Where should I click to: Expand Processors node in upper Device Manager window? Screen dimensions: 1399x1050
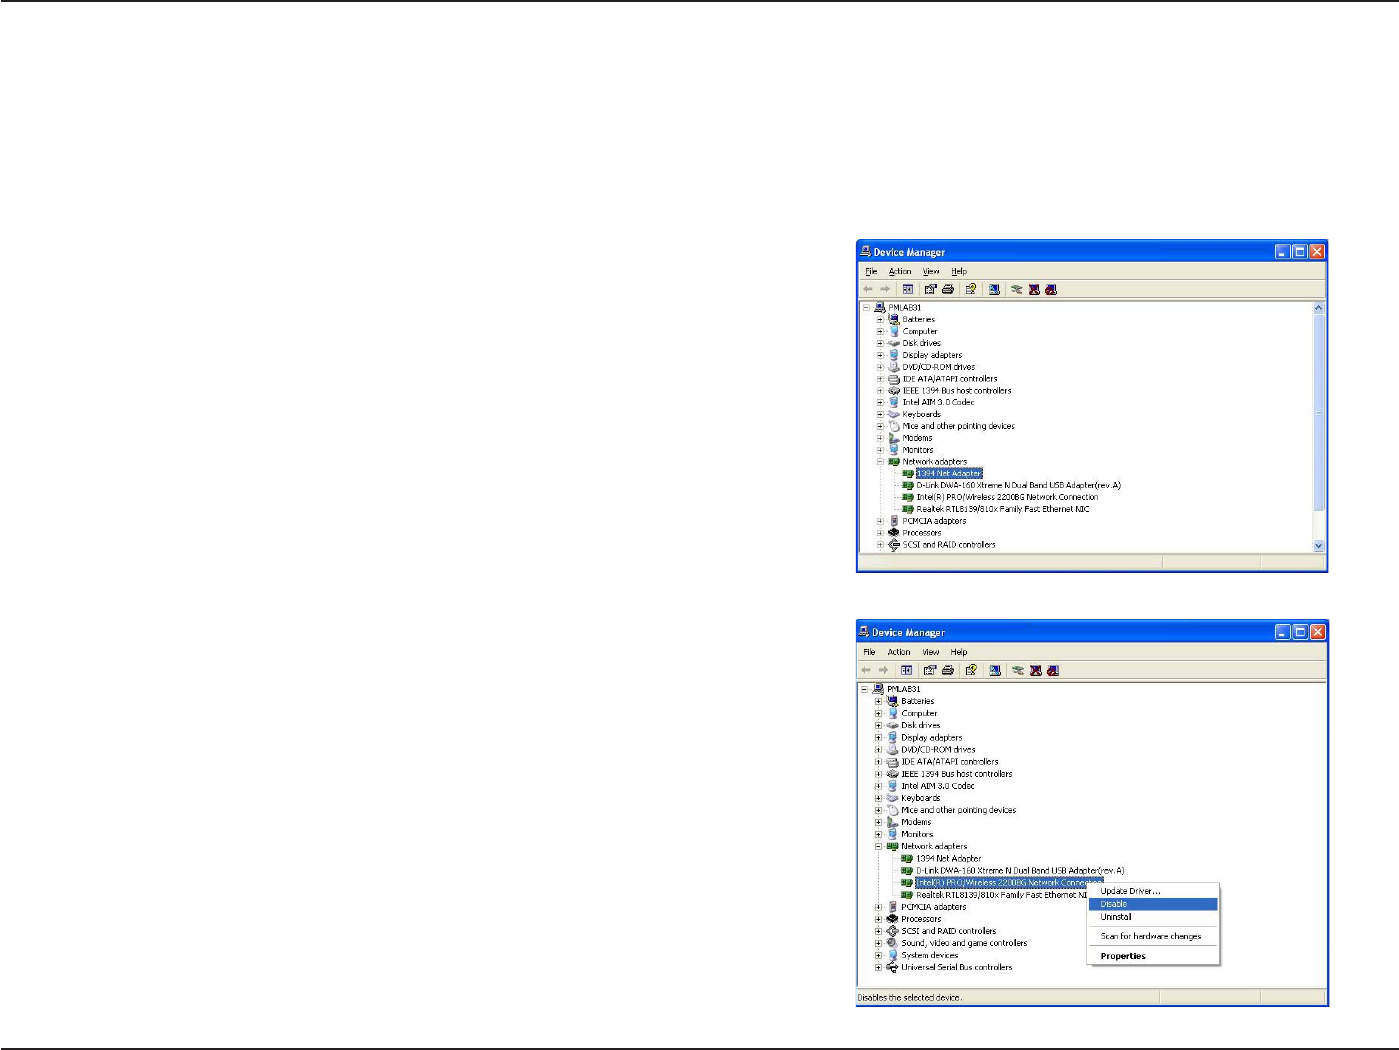tap(880, 533)
